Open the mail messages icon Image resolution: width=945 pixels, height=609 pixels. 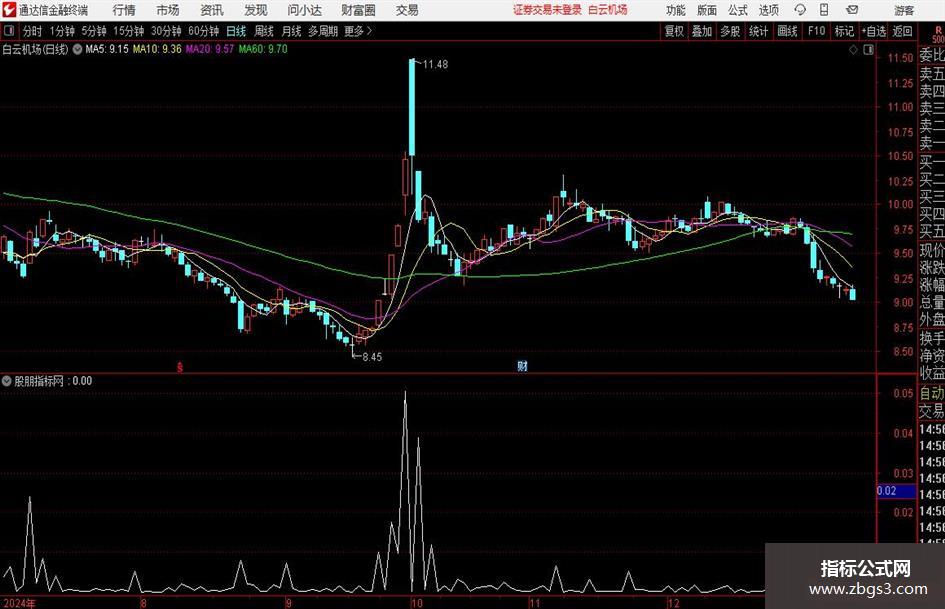coord(852,10)
